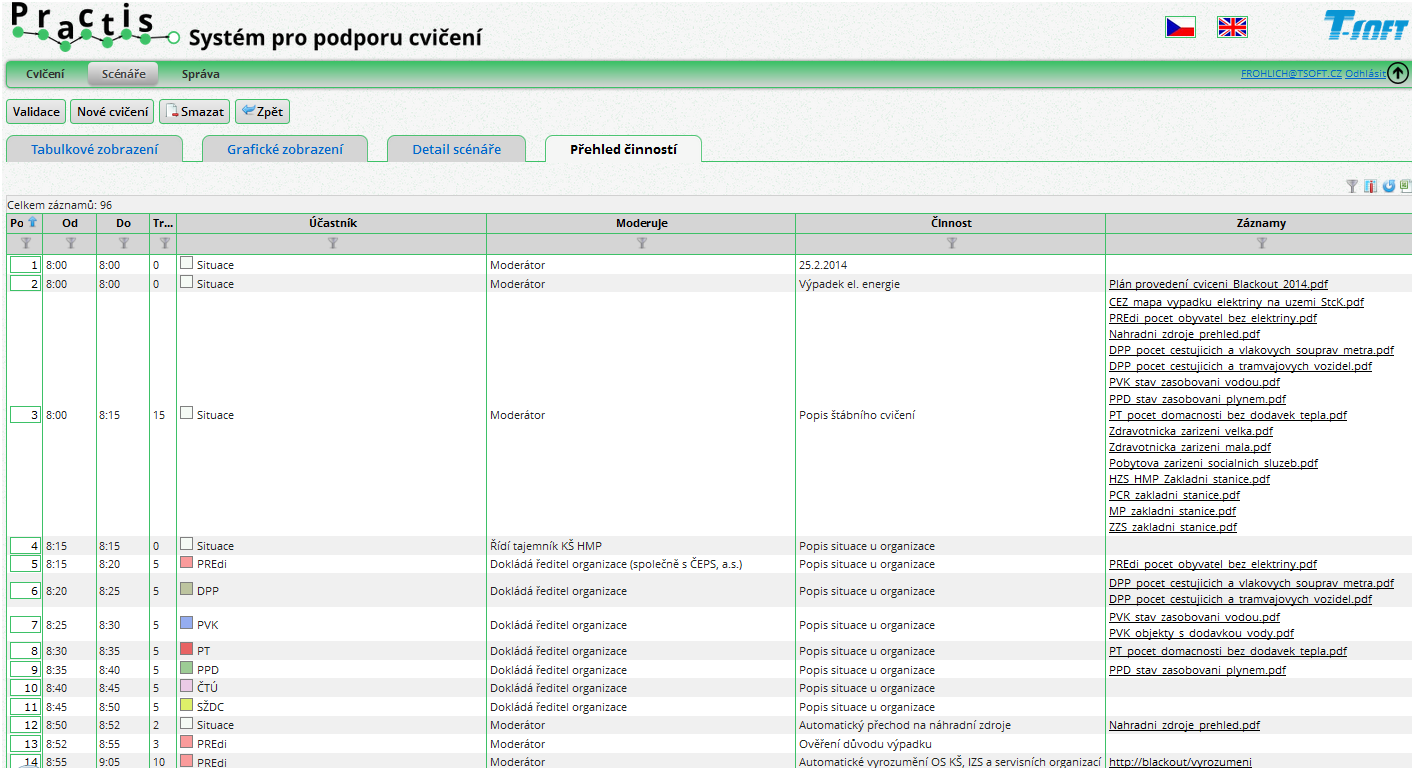
Task: Open the column chooser icon
Action: click(x=1370, y=186)
